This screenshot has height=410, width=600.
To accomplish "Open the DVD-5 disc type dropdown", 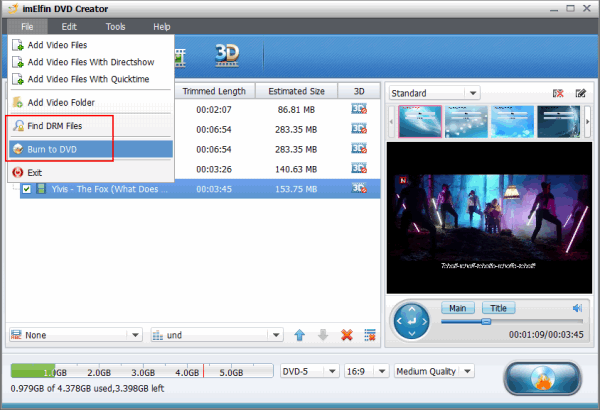I will [310, 371].
